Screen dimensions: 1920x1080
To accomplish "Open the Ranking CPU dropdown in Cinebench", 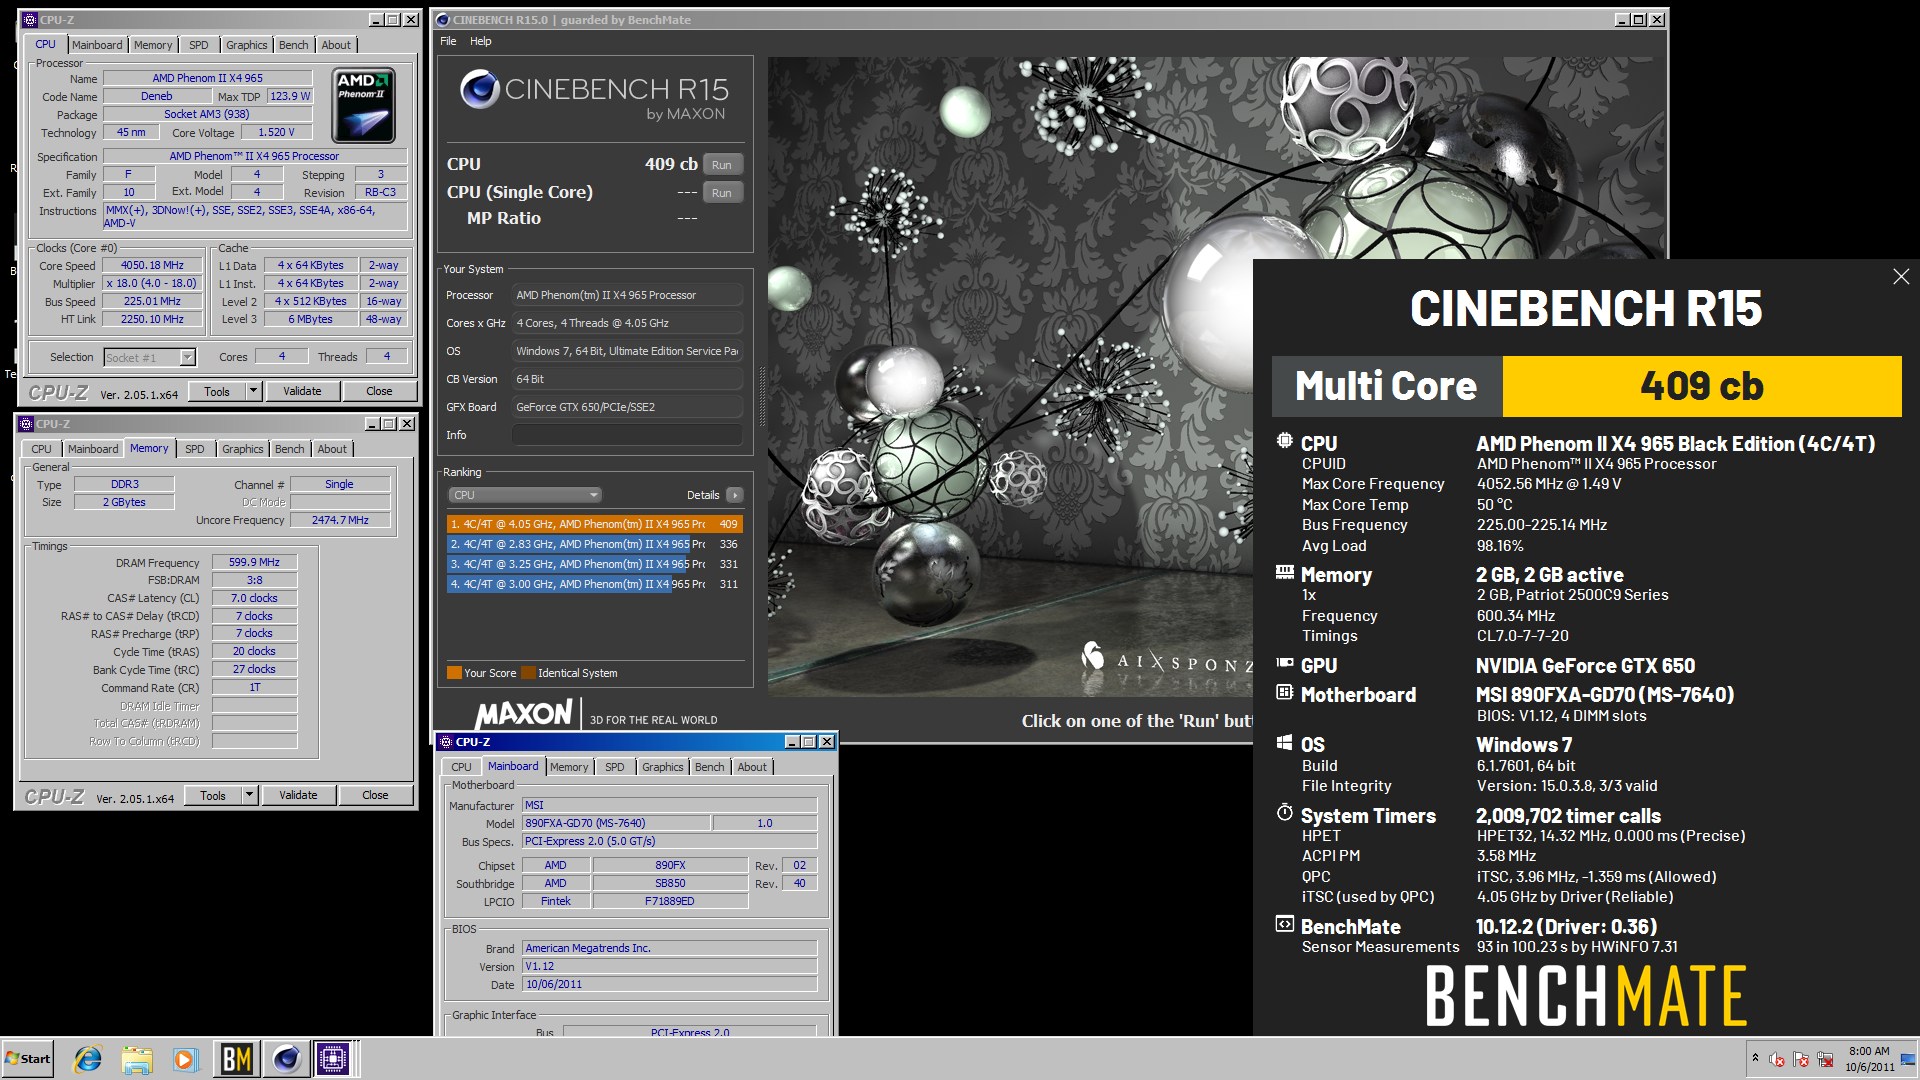I will (524, 495).
